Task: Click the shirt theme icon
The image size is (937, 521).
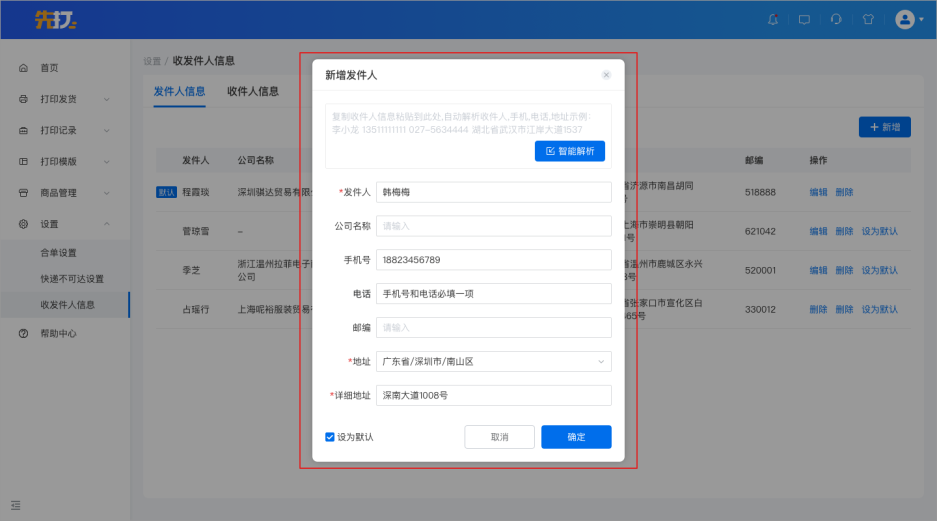Action: [868, 19]
